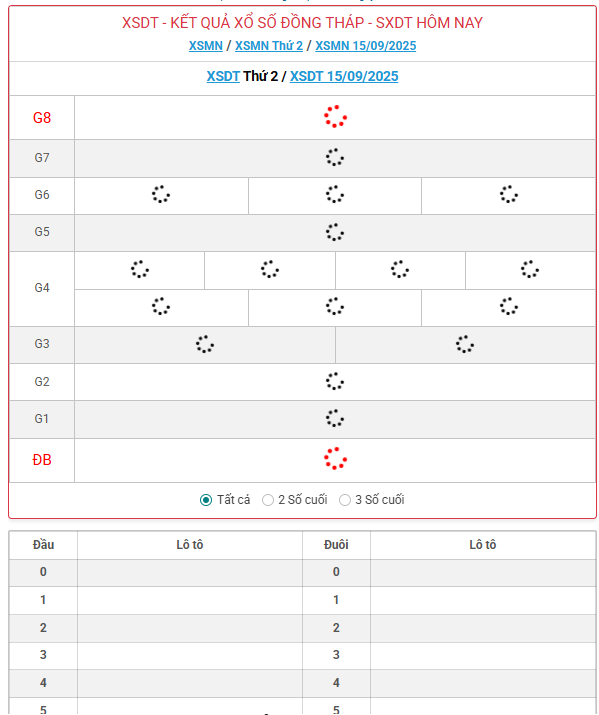Click the loading spinner in G7 row
599x715 pixels.
335,157
